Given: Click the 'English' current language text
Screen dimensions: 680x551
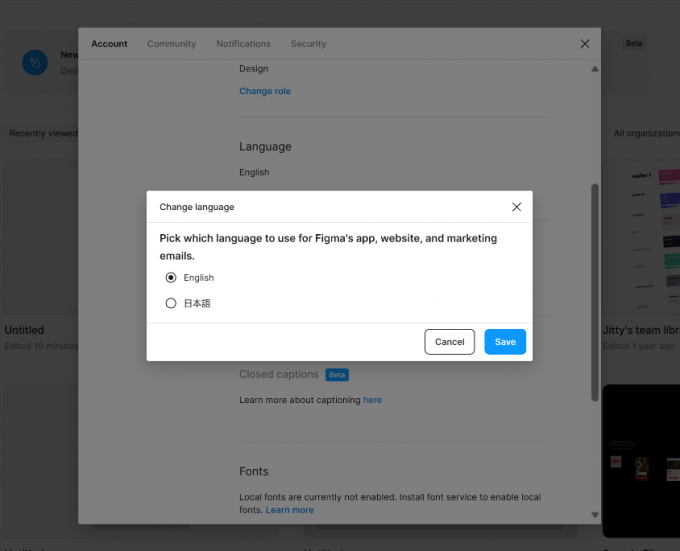Looking at the screenshot, I should [254, 172].
